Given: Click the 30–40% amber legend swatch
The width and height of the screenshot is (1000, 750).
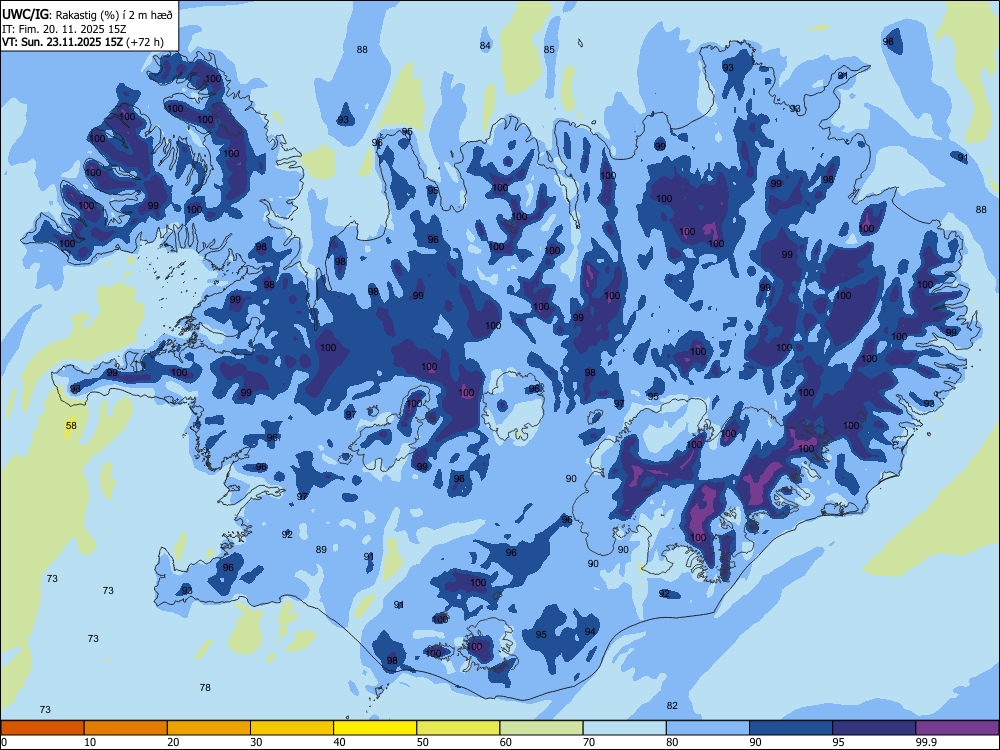Looking at the screenshot, I should pos(292,728).
